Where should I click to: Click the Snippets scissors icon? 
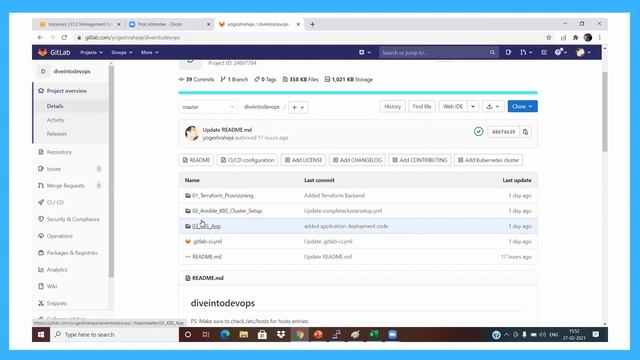pos(41,303)
